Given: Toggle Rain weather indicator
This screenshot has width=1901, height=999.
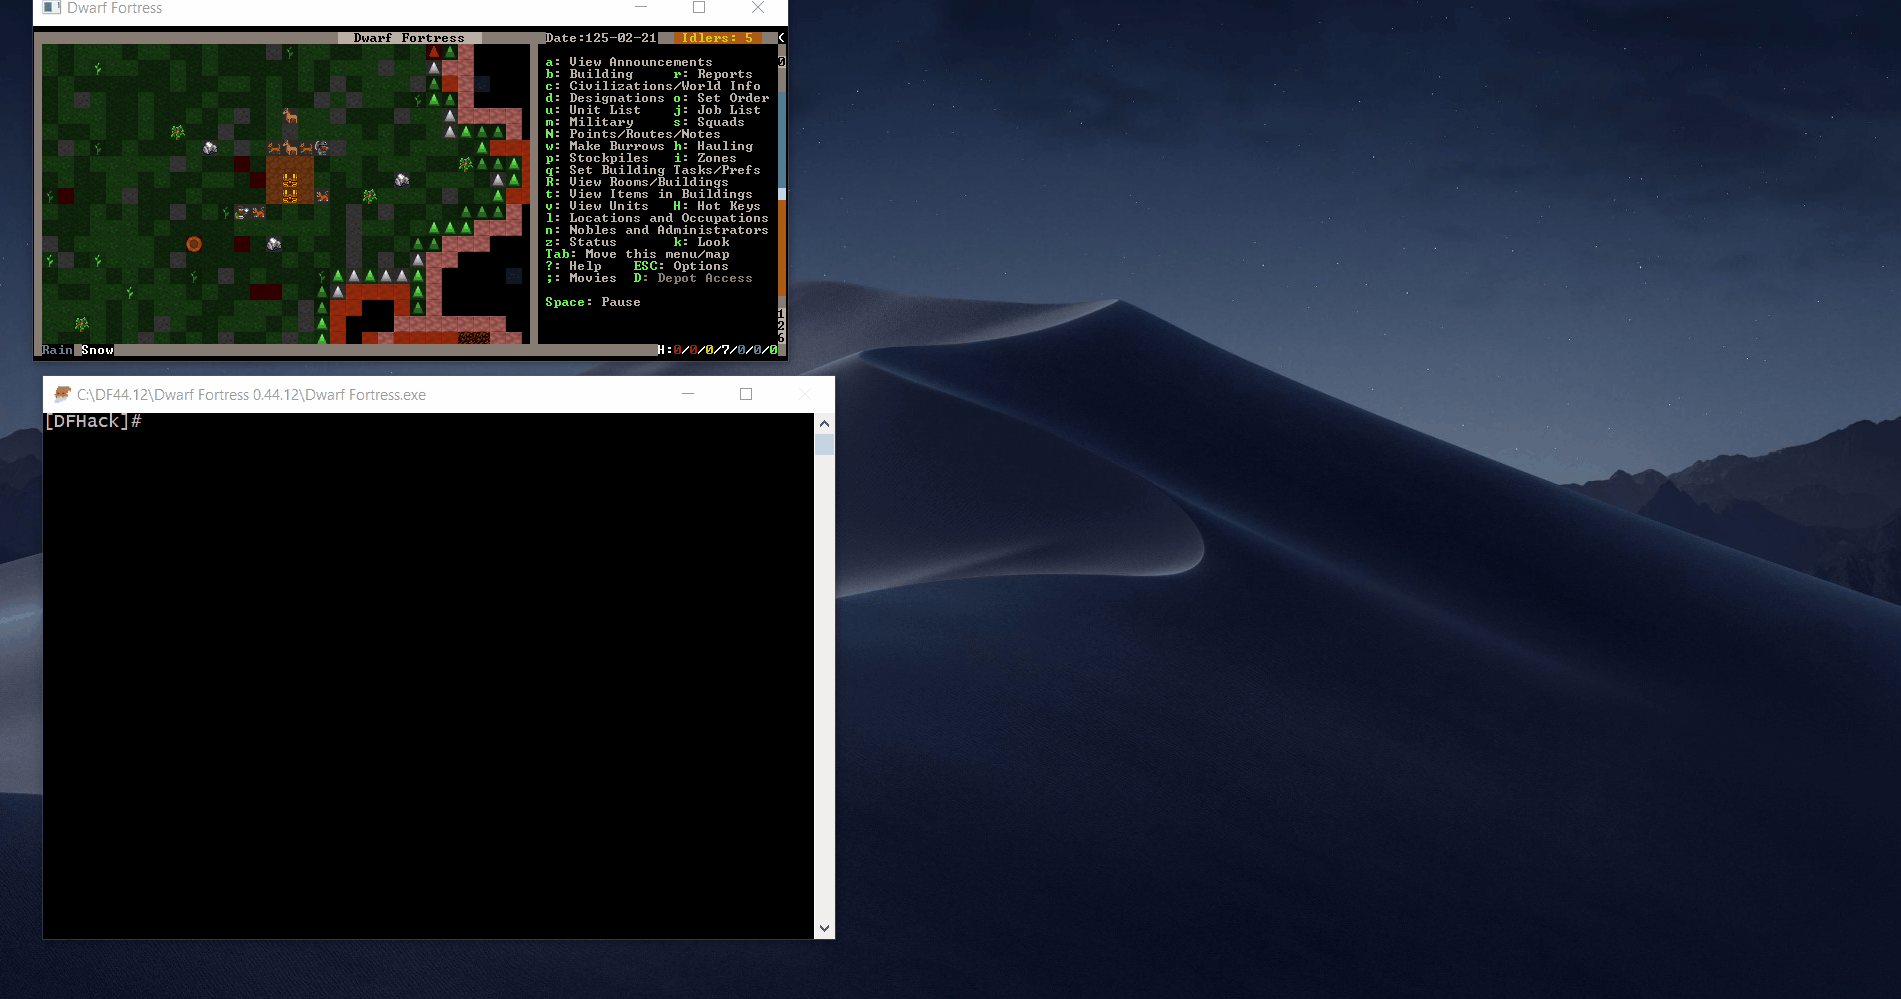Looking at the screenshot, I should tap(57, 350).
